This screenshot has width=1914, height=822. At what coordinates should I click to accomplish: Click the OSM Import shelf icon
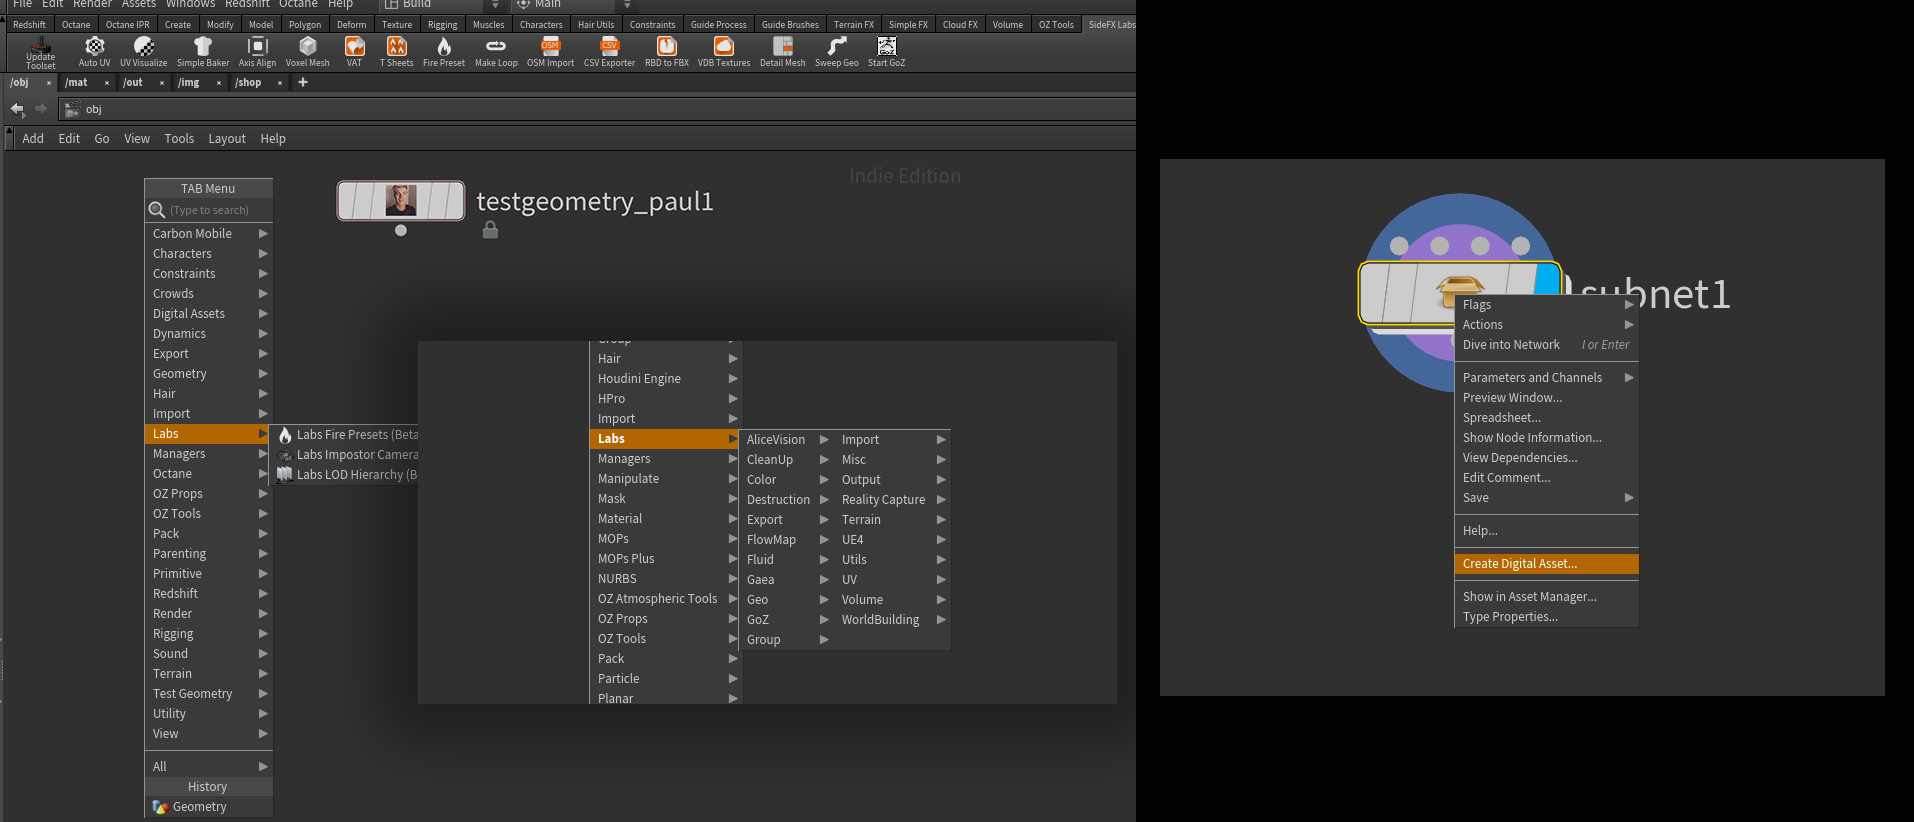(x=550, y=52)
